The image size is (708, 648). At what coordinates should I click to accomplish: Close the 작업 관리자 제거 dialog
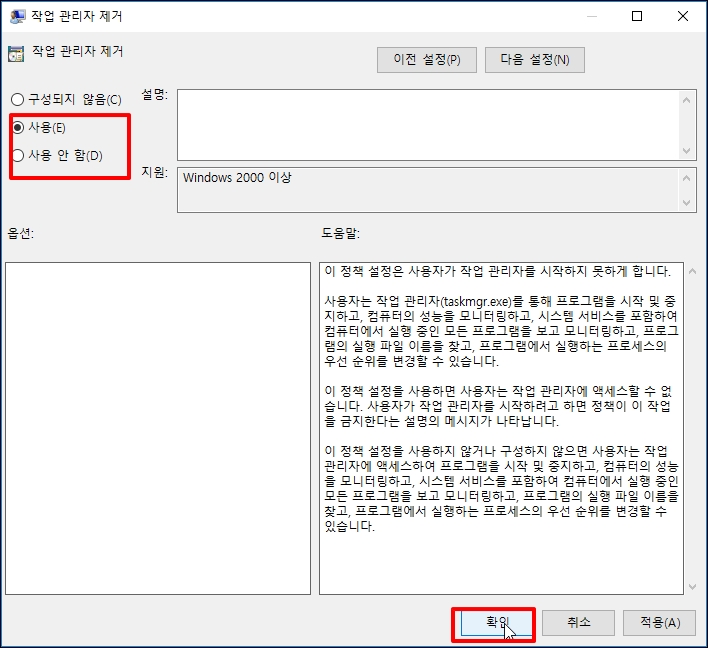pos(683,16)
